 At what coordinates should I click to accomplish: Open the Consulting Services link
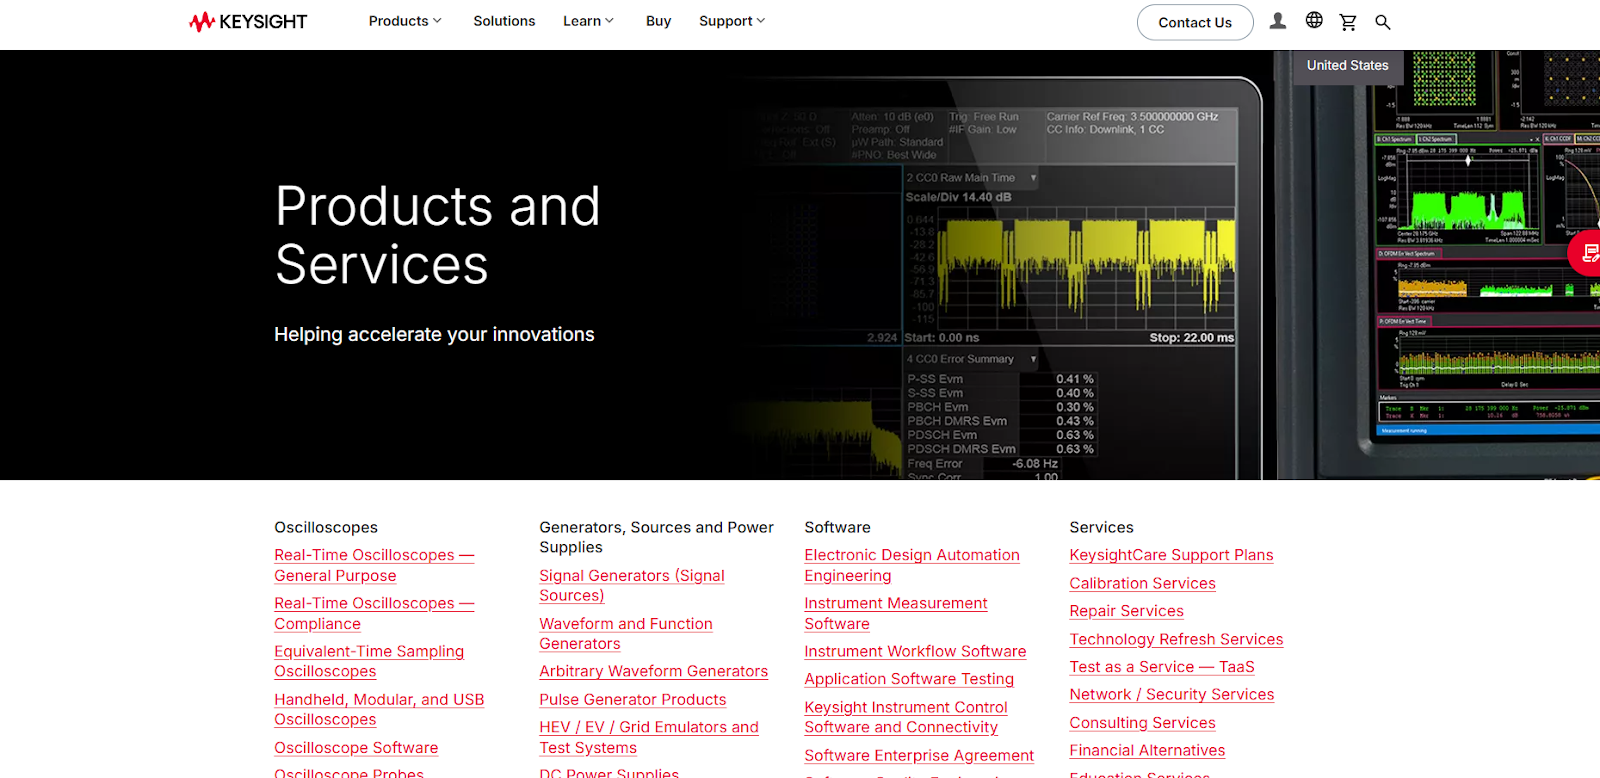1142,723
